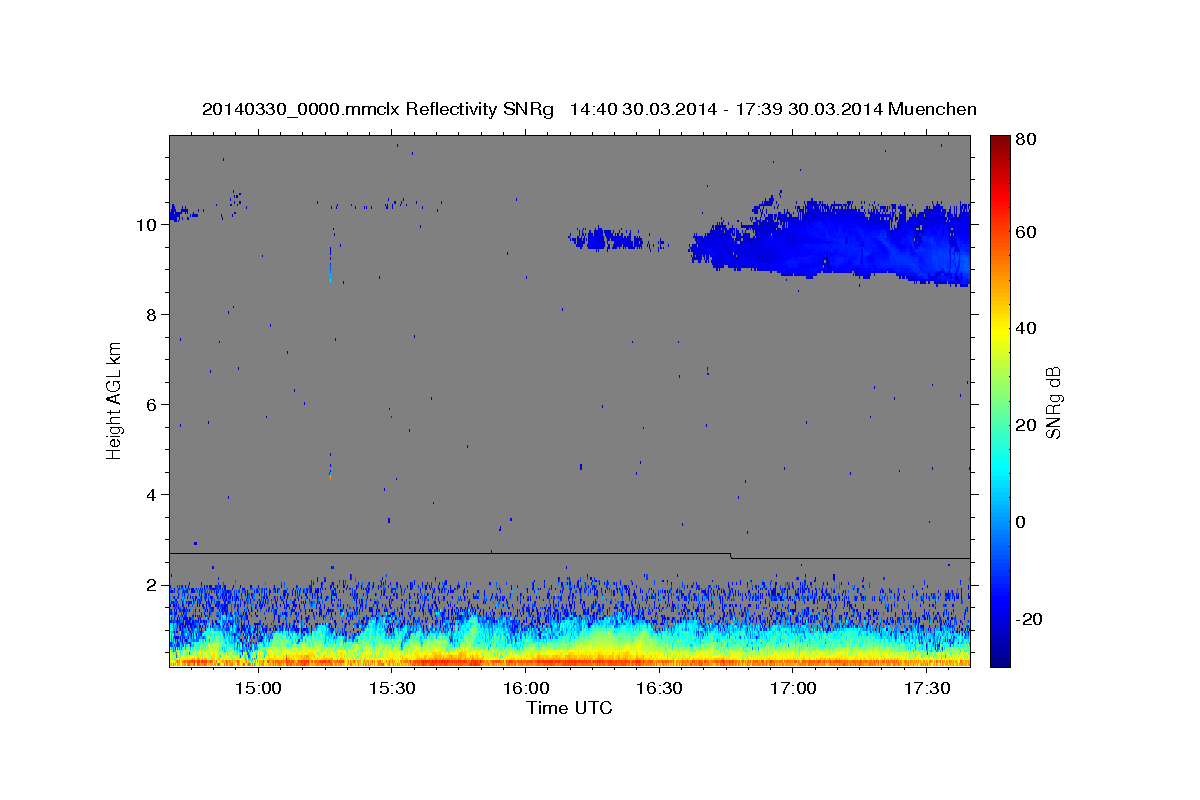Click the 'Muenchen' location label in the title
The width and height of the screenshot is (1200, 800).
[934, 109]
